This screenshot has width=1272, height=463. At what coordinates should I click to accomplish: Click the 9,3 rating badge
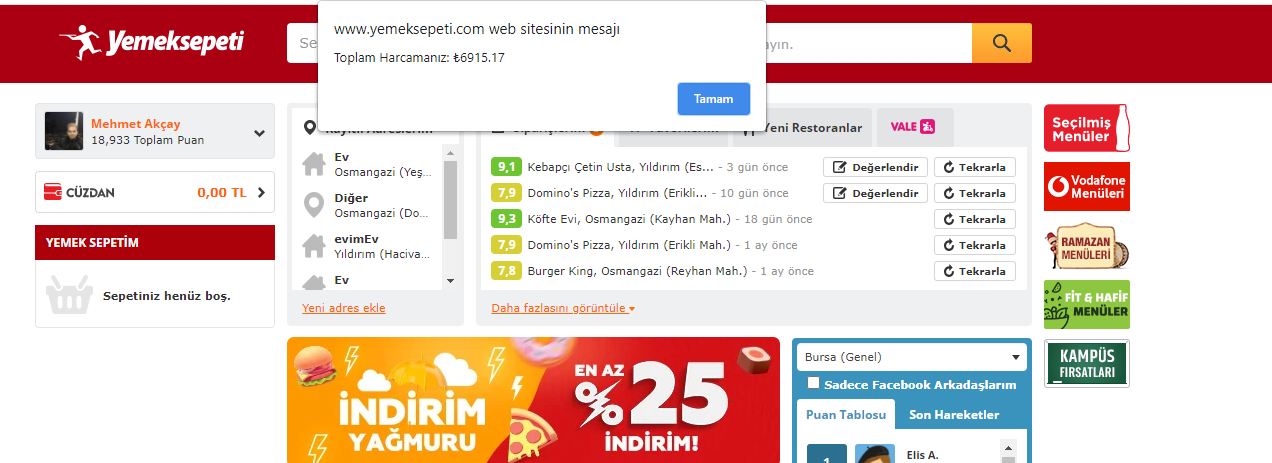pyautogui.click(x=506, y=219)
